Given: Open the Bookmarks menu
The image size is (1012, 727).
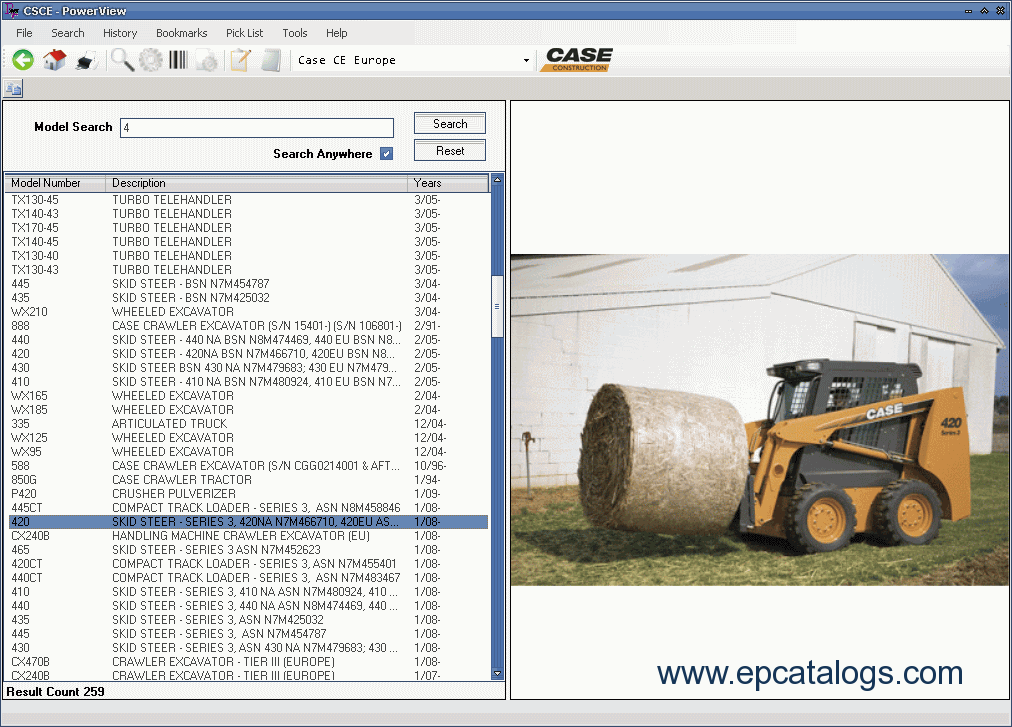Looking at the screenshot, I should pyautogui.click(x=181, y=33).
